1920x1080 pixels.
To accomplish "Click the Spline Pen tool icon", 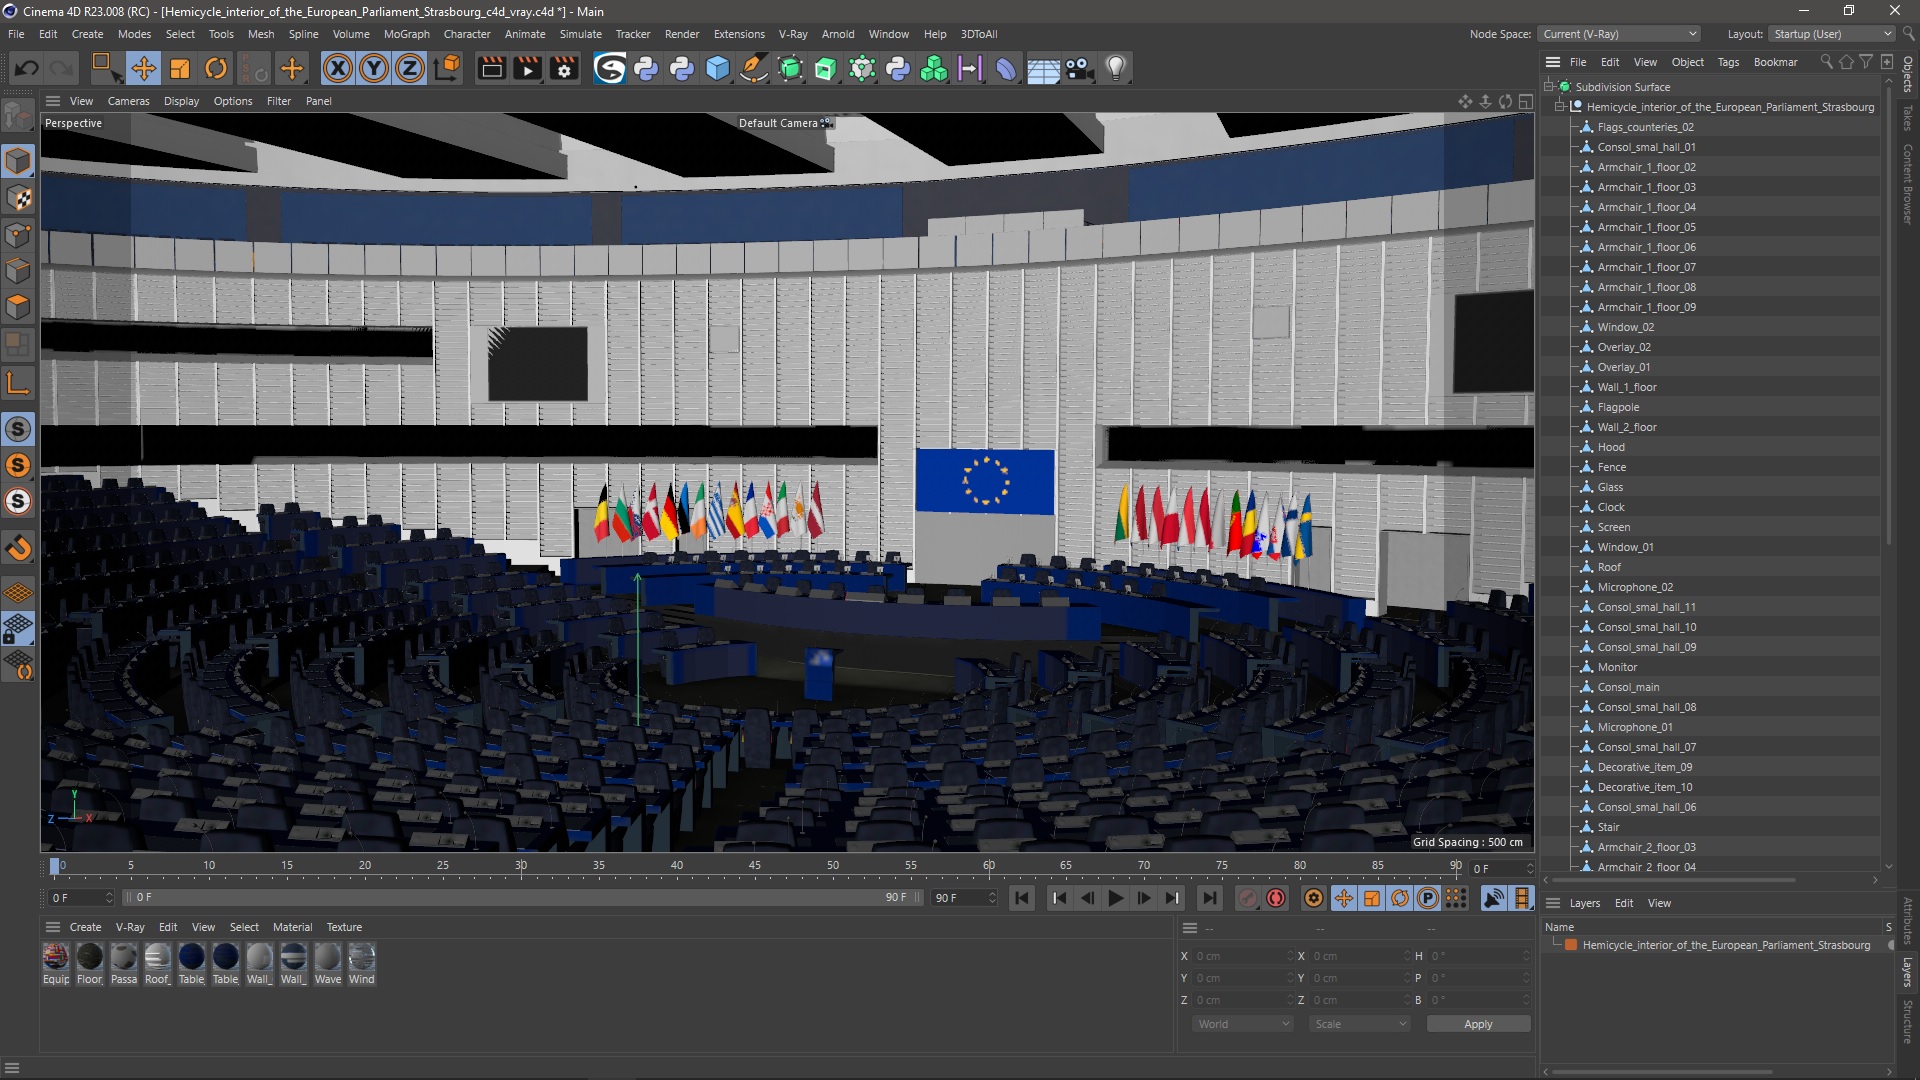I will click(753, 68).
